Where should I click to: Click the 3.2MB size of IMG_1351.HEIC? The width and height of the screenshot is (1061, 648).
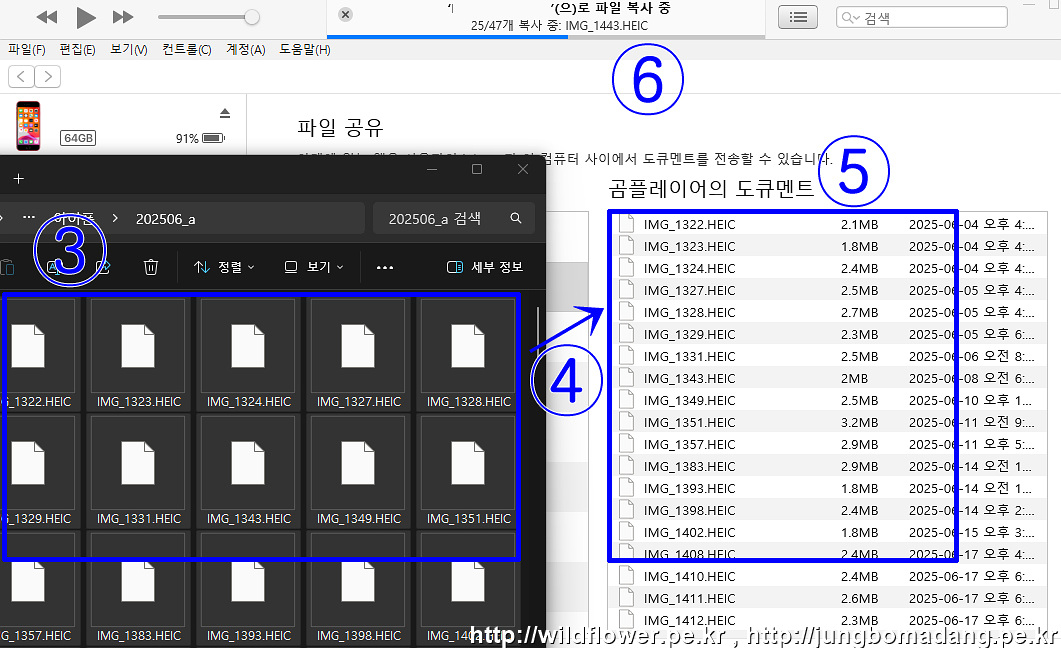point(859,422)
